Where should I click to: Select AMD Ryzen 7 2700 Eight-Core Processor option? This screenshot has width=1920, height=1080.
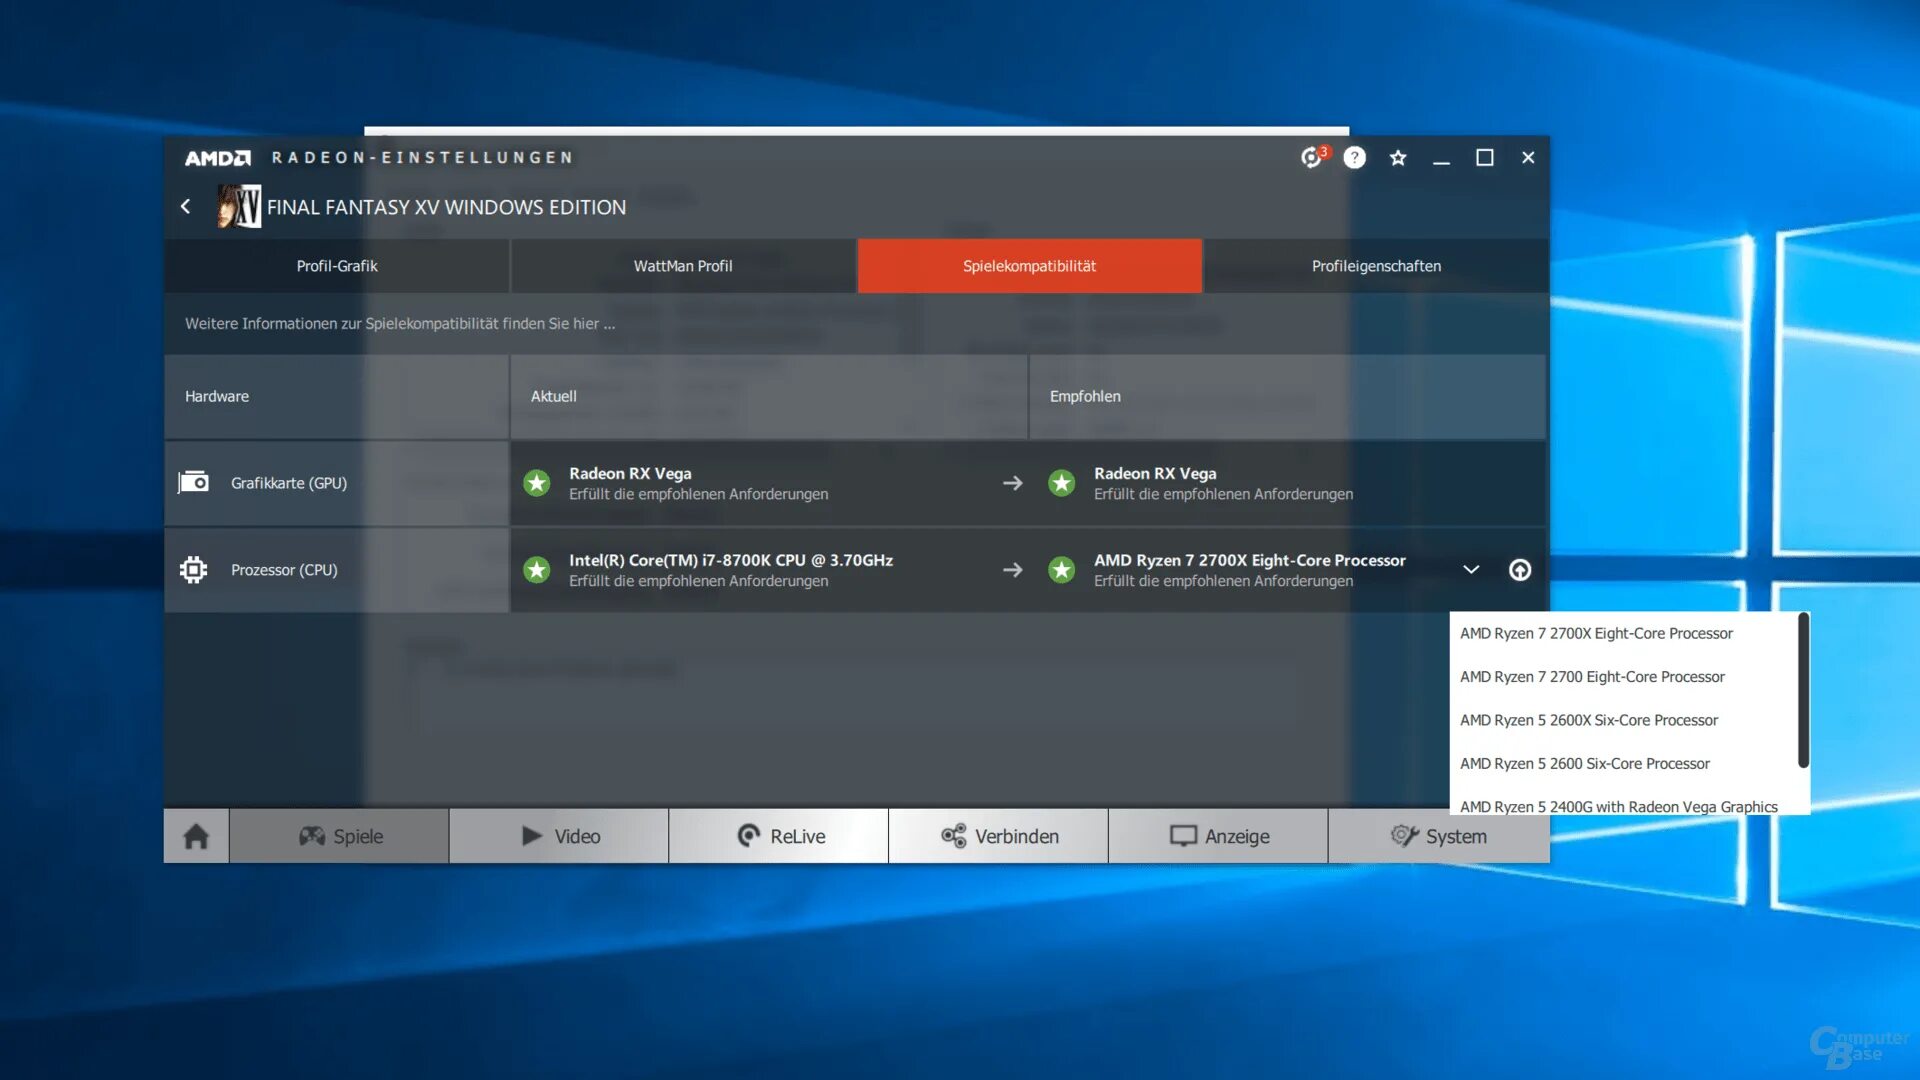[1624, 677]
